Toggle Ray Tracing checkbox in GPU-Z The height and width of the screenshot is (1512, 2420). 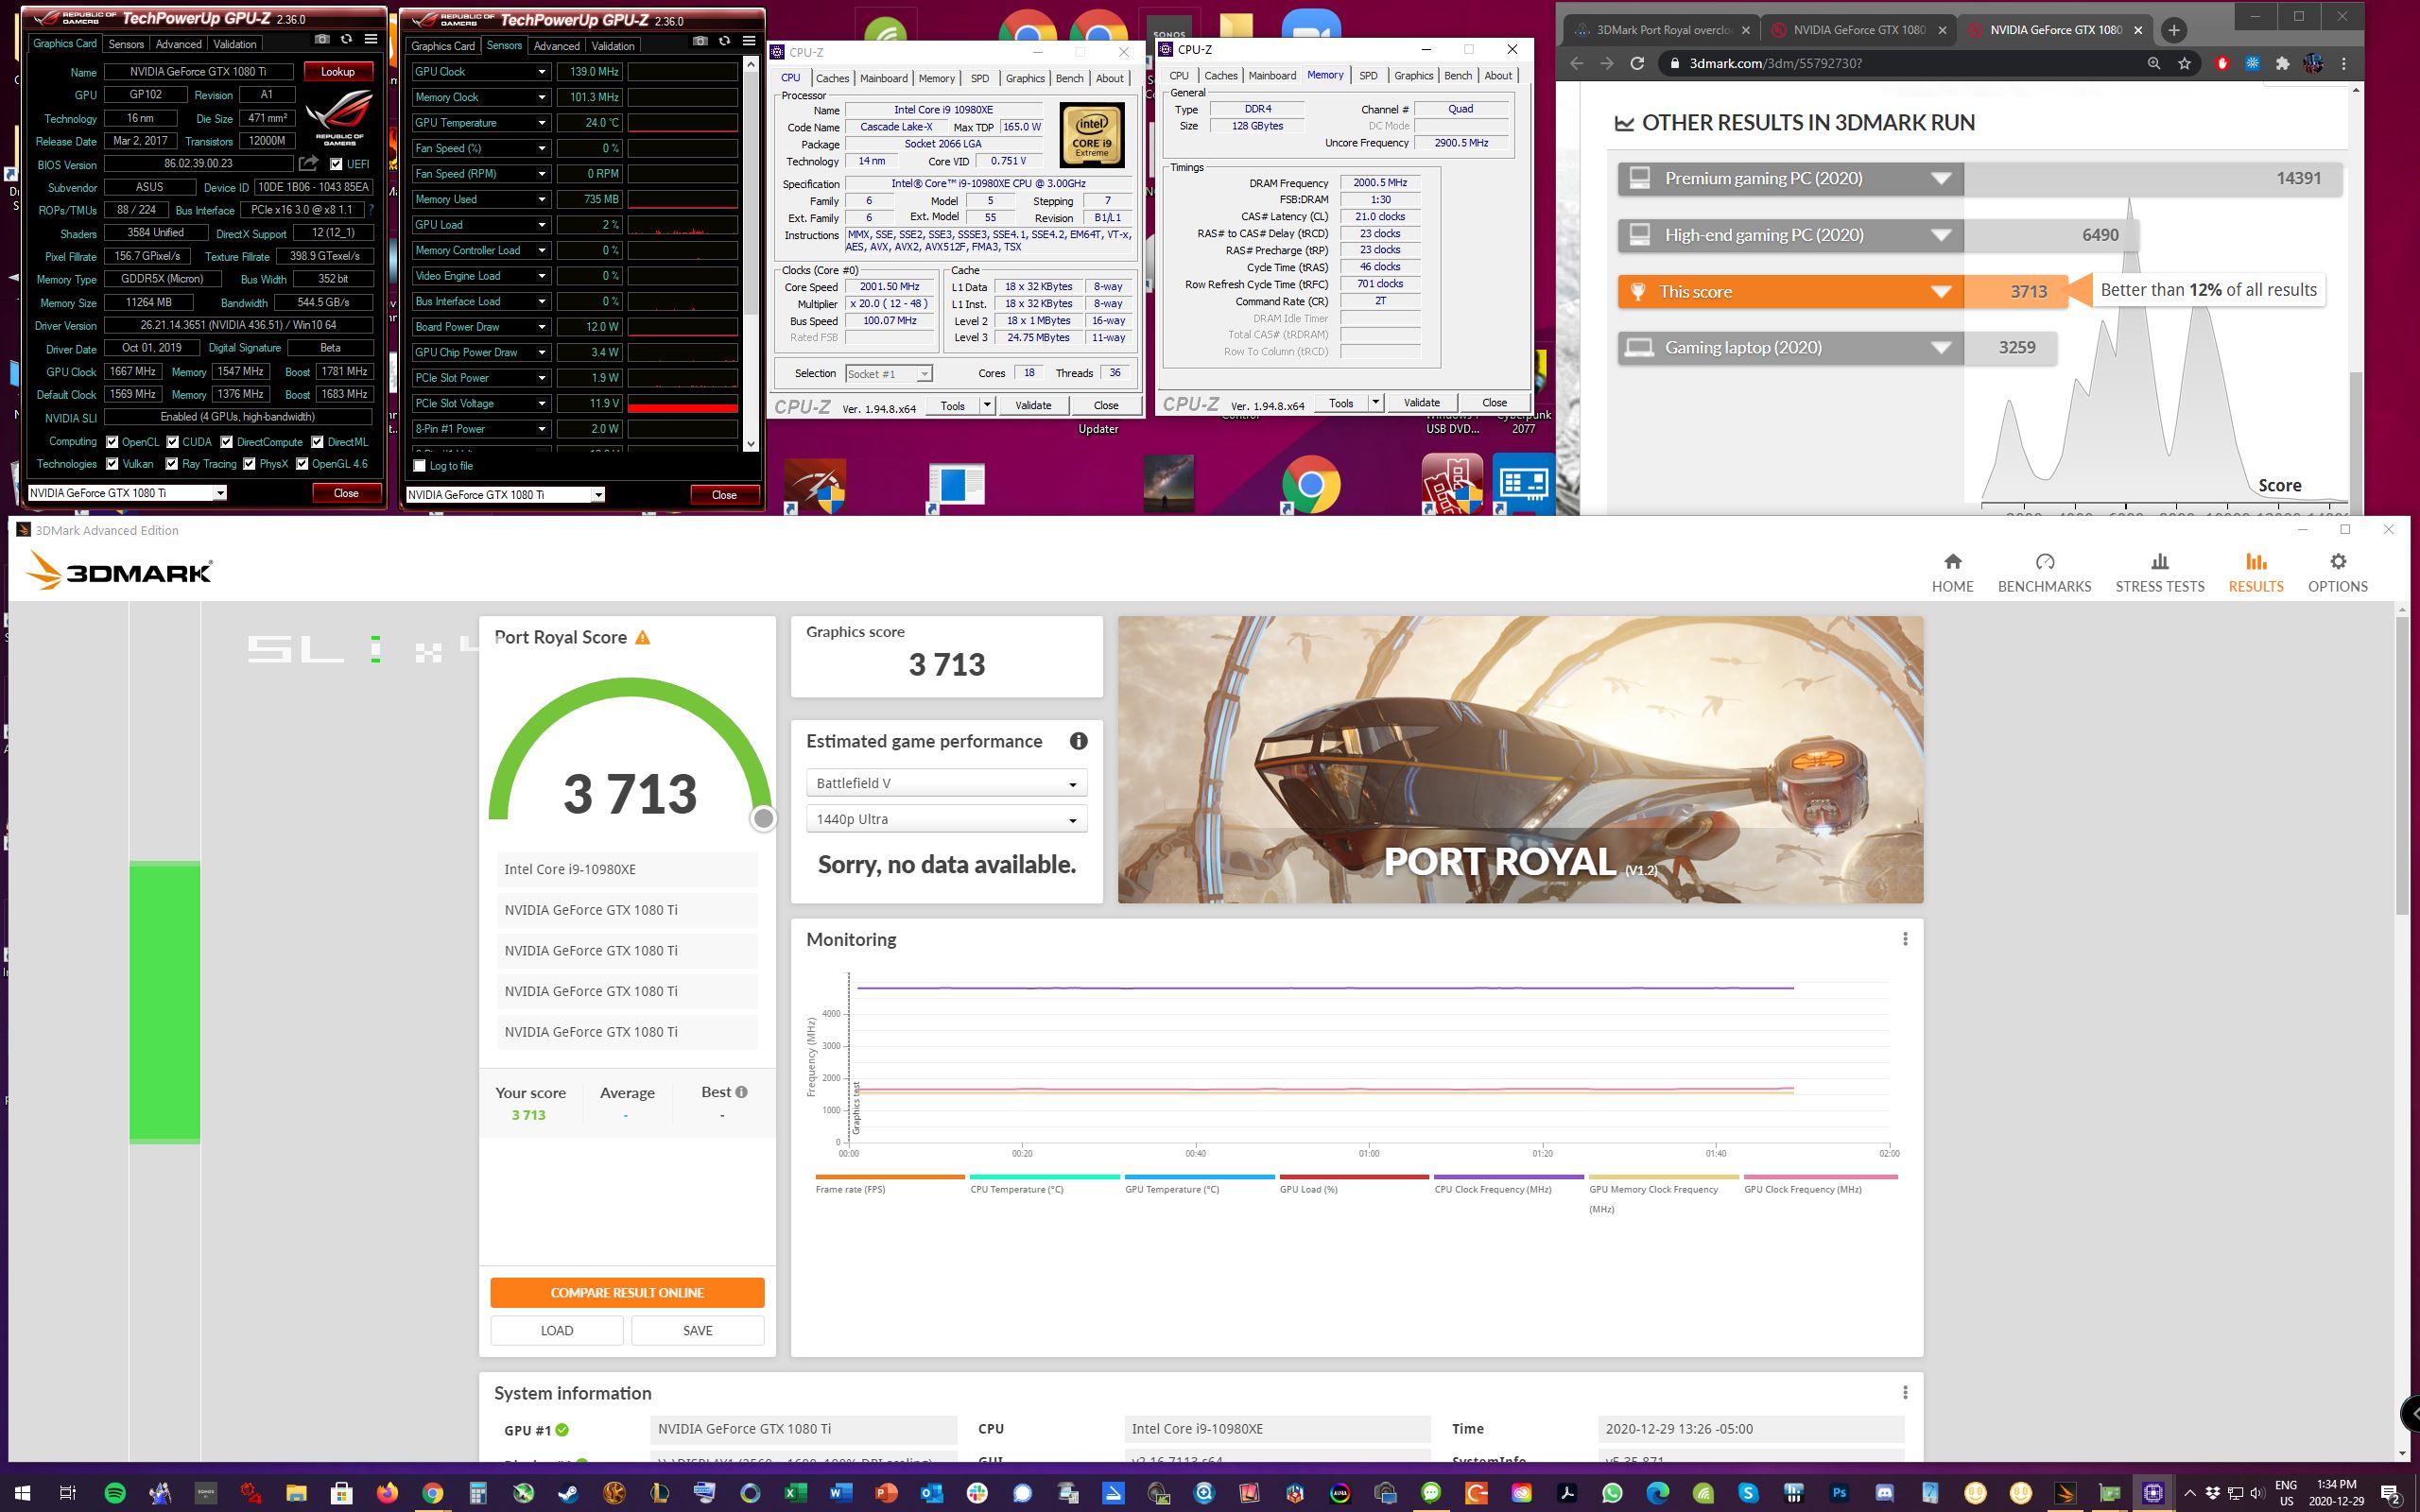pyautogui.click(x=172, y=464)
